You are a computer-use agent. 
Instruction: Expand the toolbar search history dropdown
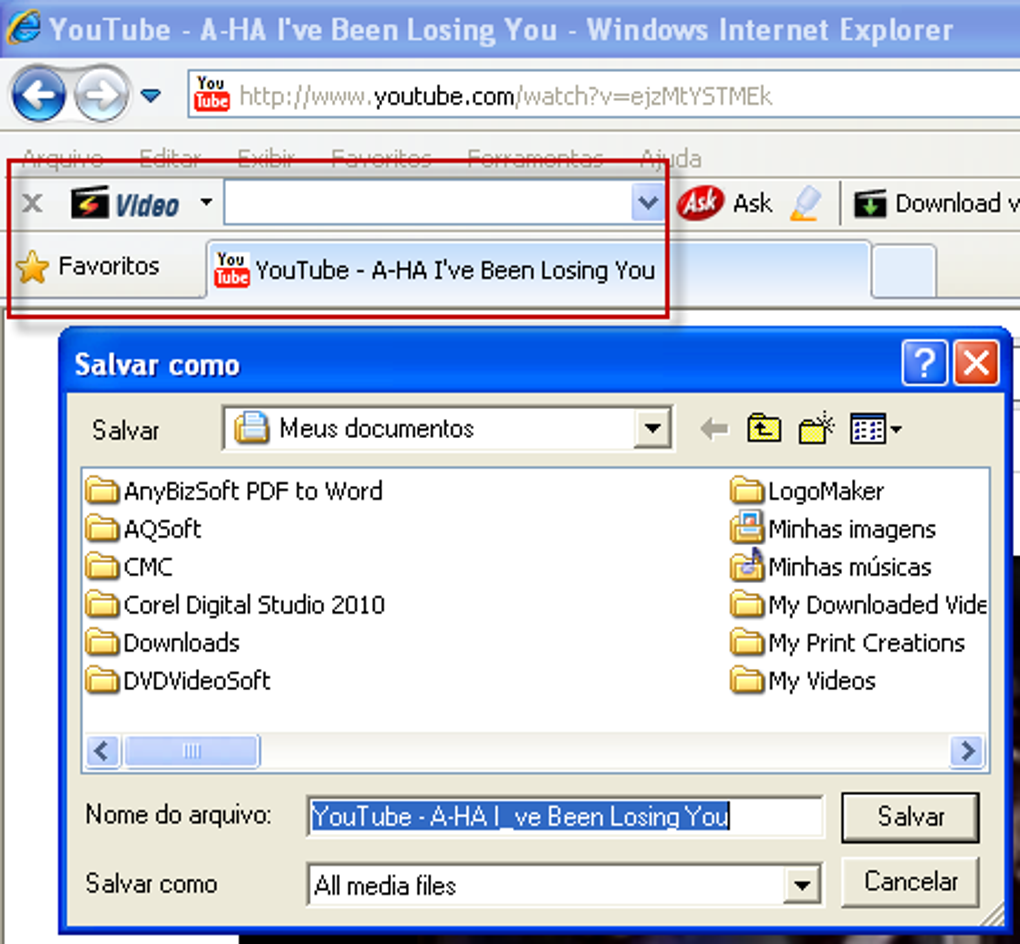pos(648,203)
